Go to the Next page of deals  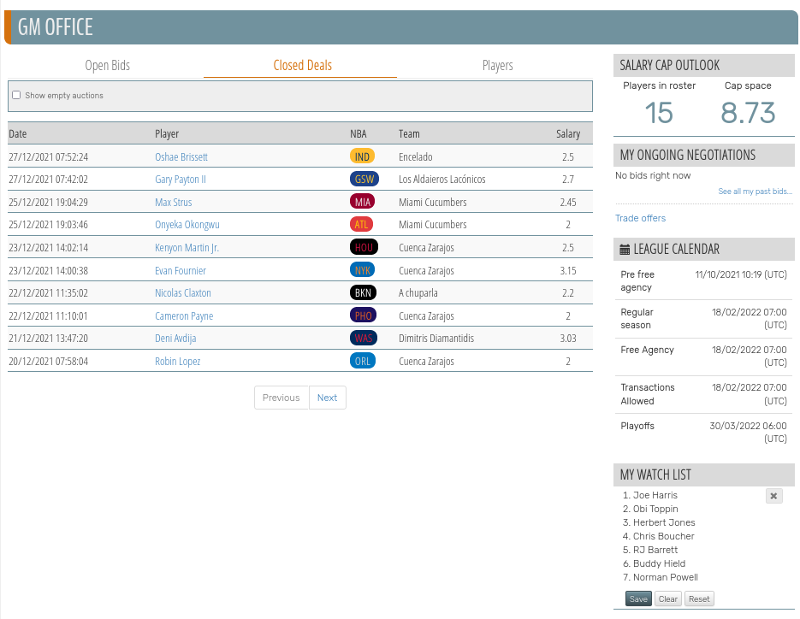[x=327, y=398]
